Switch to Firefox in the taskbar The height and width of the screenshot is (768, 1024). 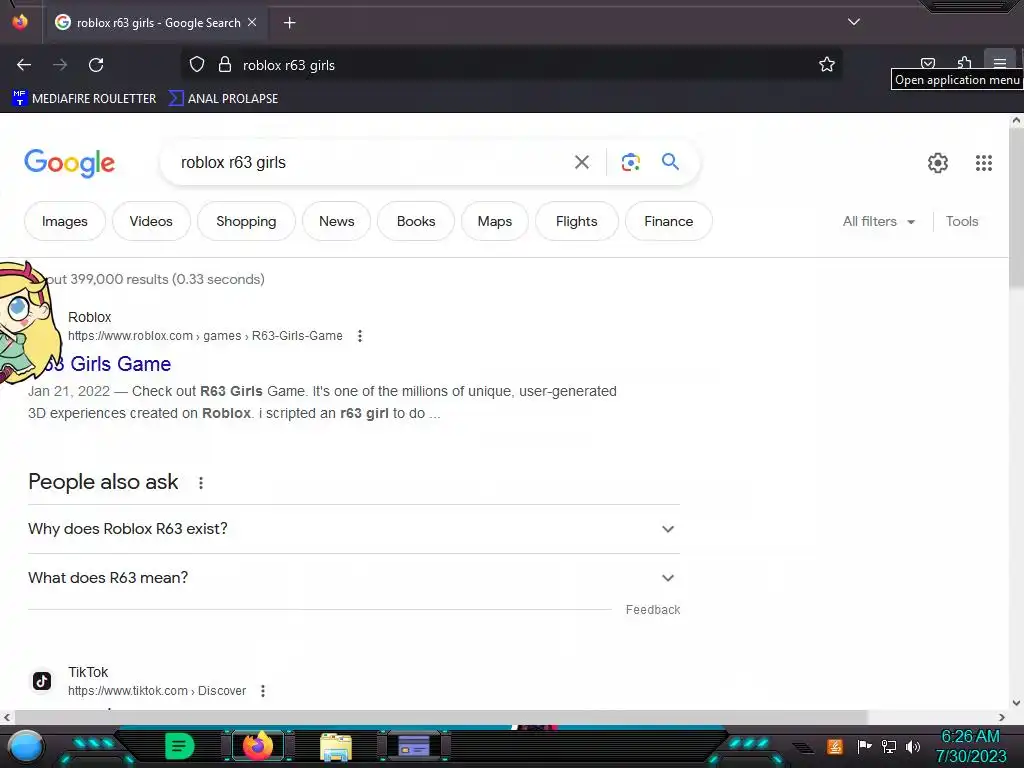point(257,746)
